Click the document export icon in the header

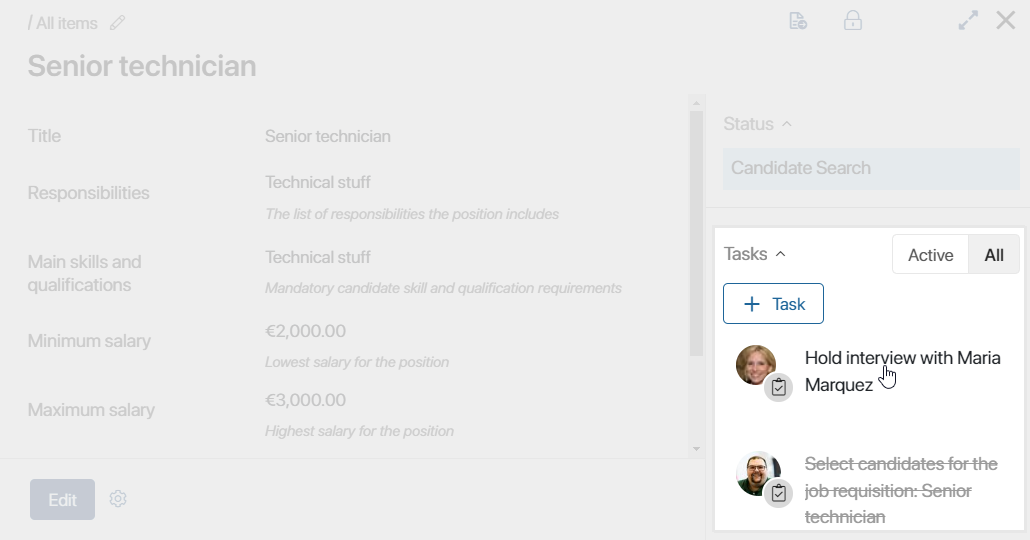click(x=798, y=21)
